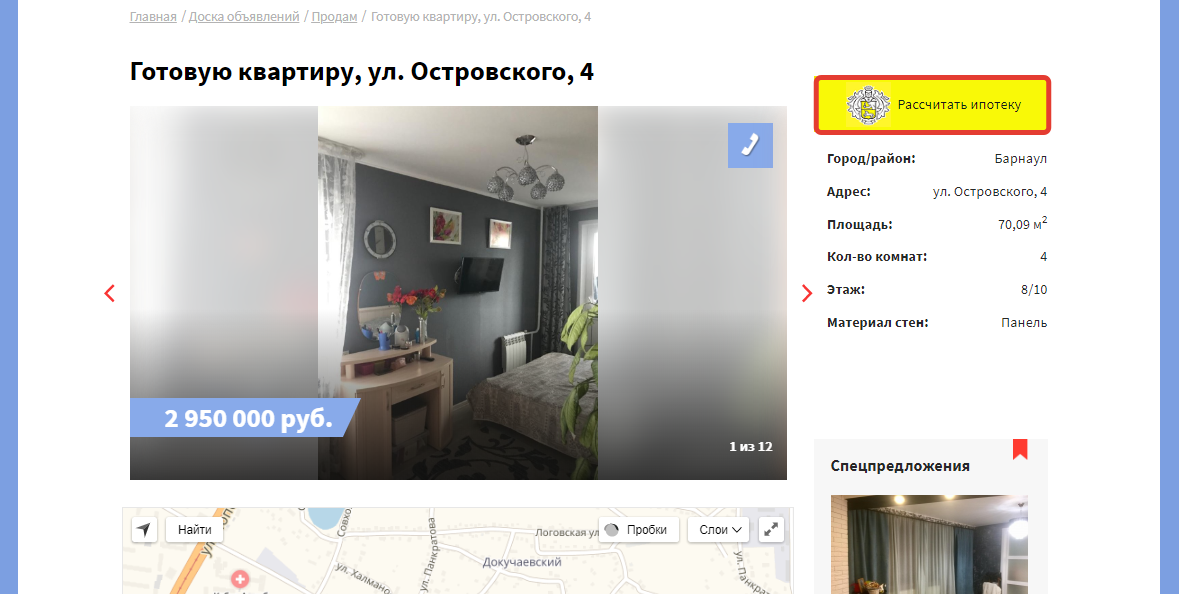Toggle the Пробки traffic layer
Screen dimensions: 1179x594
tap(639, 529)
